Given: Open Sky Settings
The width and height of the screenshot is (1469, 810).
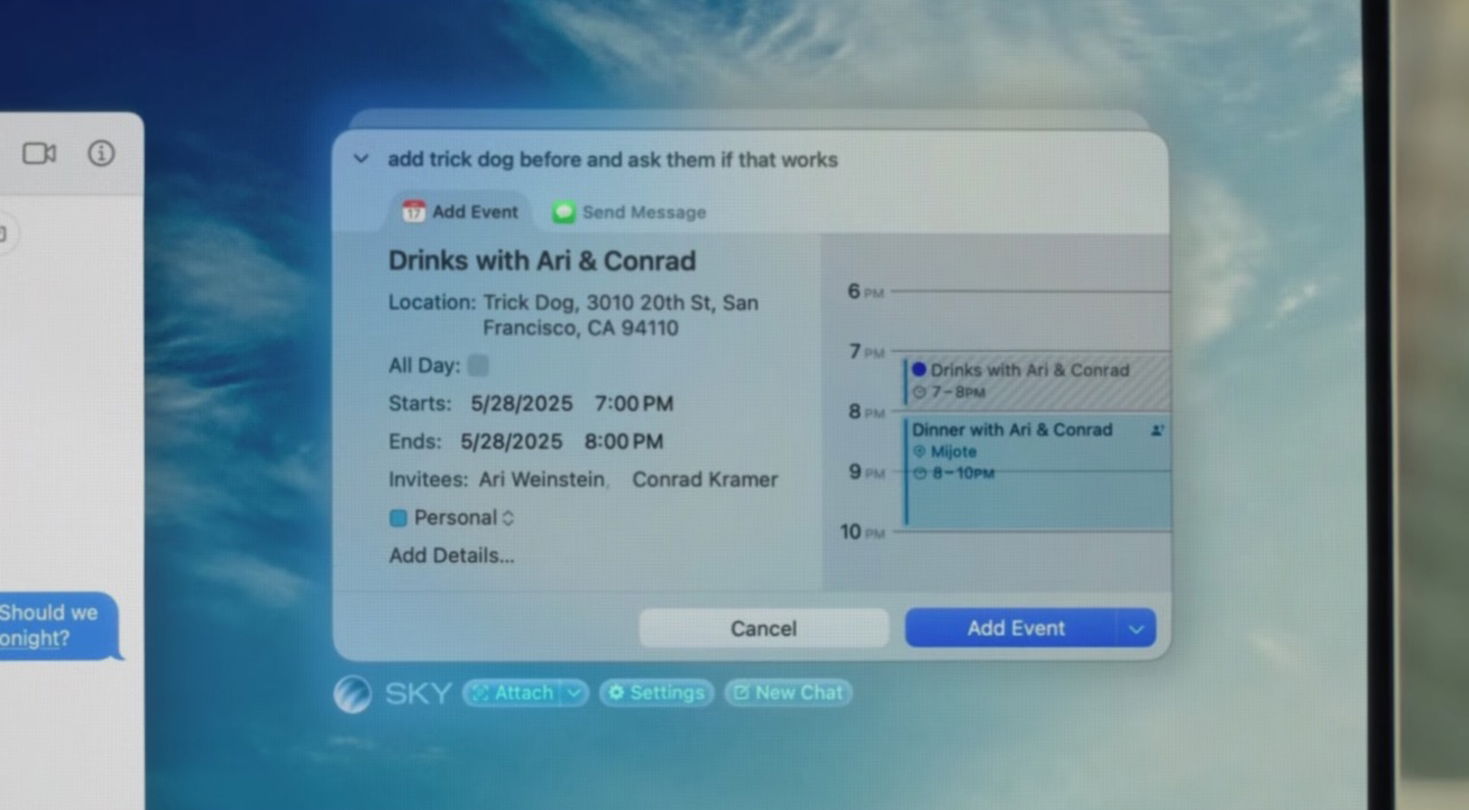Looking at the screenshot, I should coord(656,693).
